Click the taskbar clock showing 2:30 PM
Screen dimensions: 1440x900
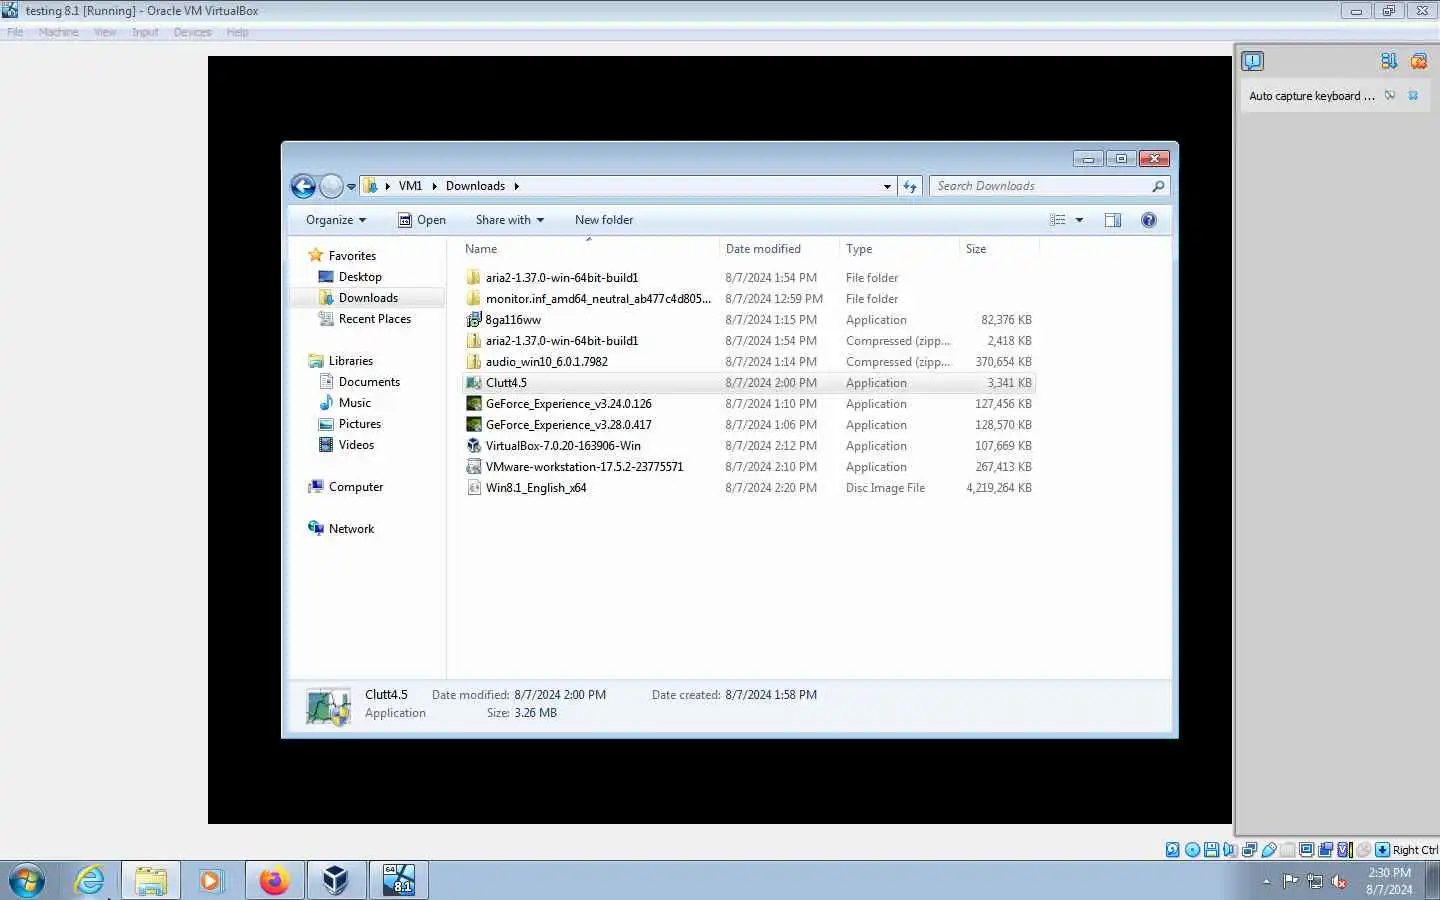pos(1389,881)
